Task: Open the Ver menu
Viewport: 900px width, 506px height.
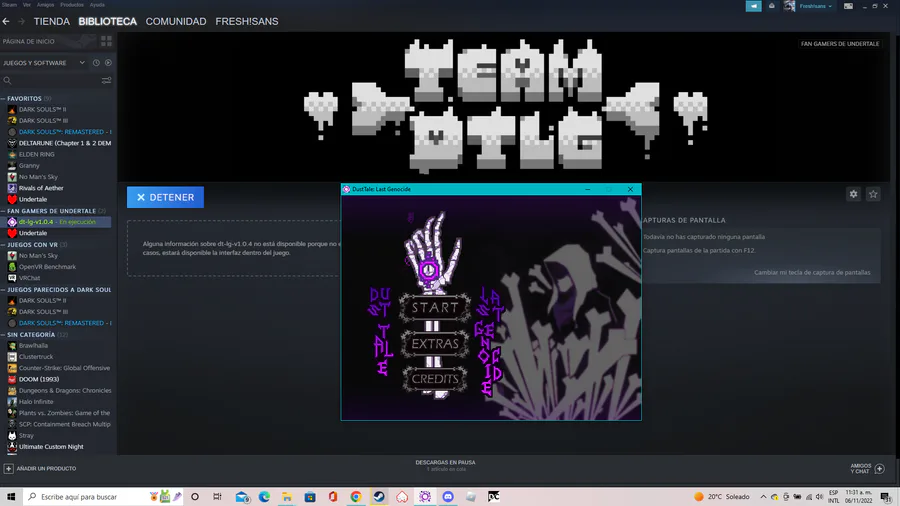Action: [x=27, y=5]
